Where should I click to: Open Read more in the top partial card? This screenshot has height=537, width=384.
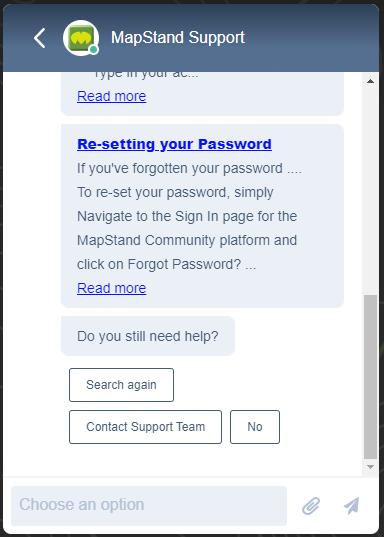tap(112, 96)
